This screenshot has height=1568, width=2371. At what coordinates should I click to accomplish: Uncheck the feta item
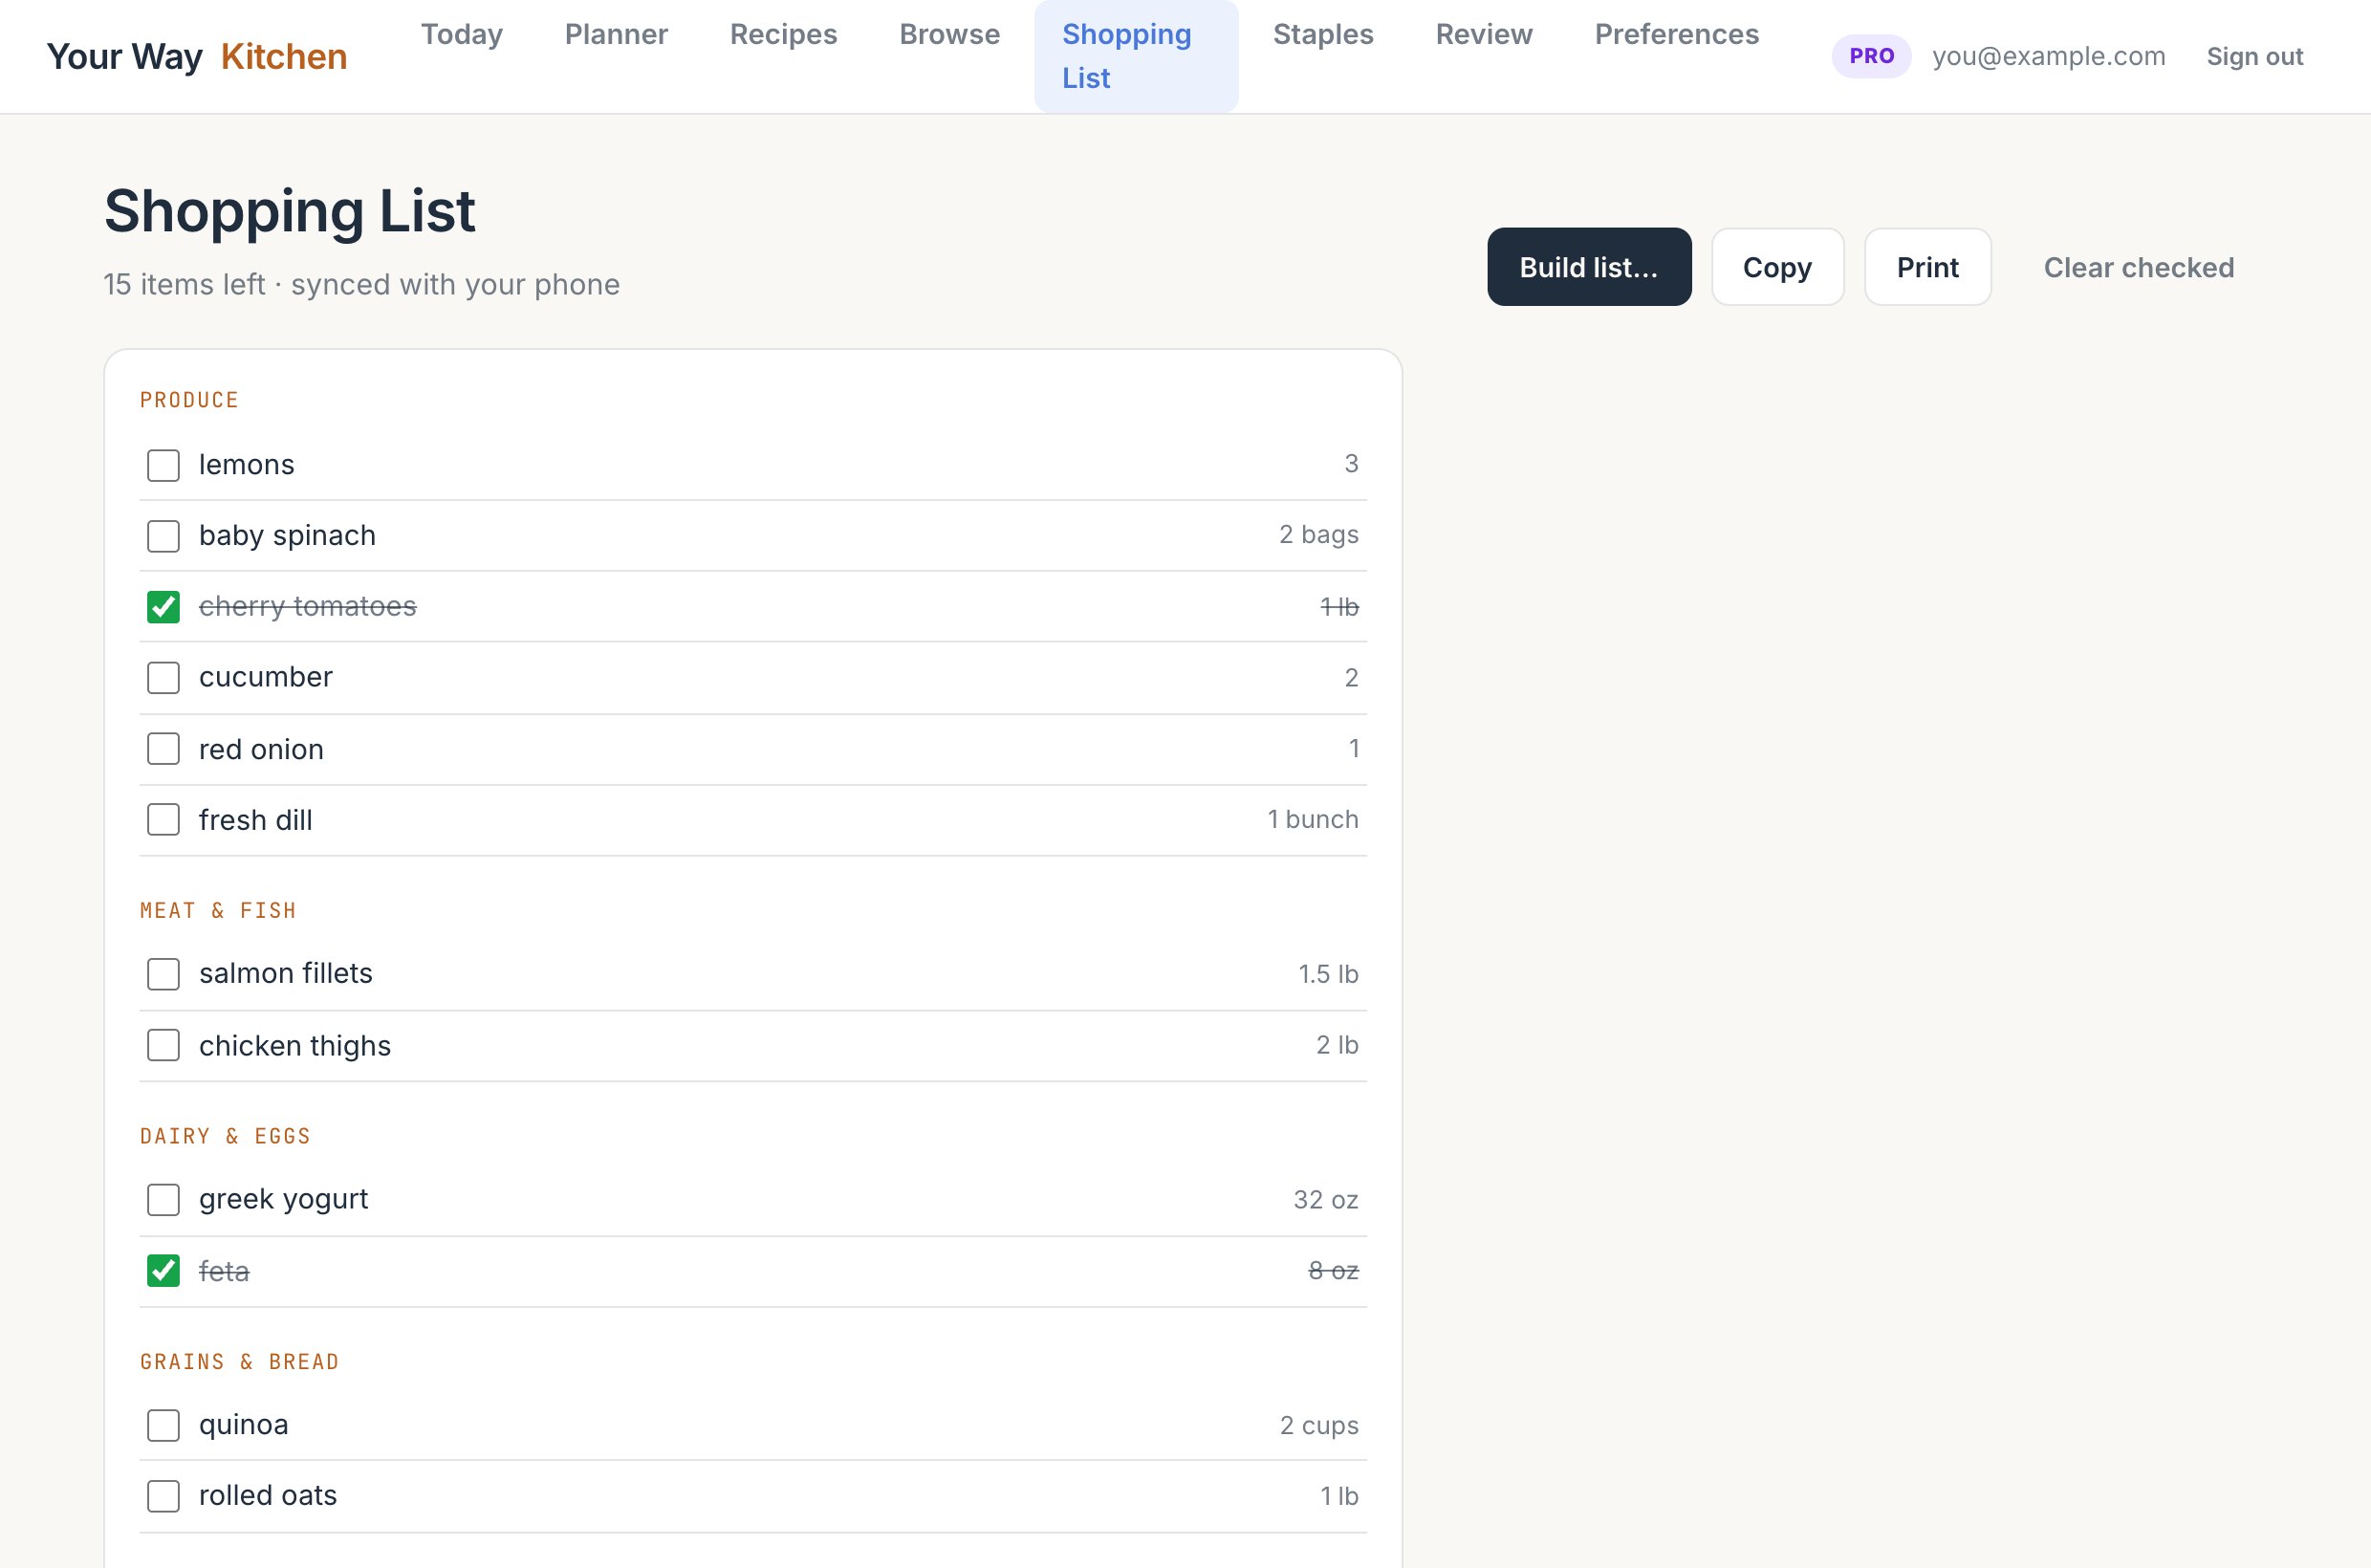click(x=163, y=1271)
